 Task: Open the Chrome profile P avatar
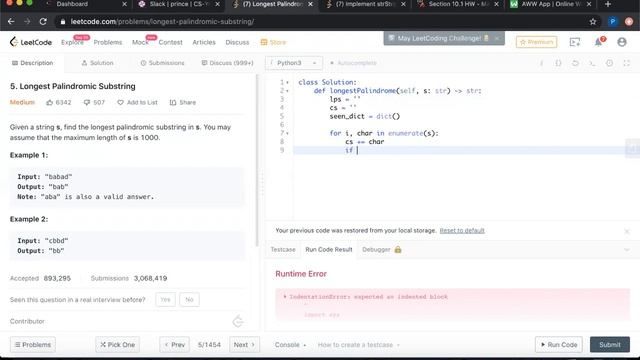612,22
